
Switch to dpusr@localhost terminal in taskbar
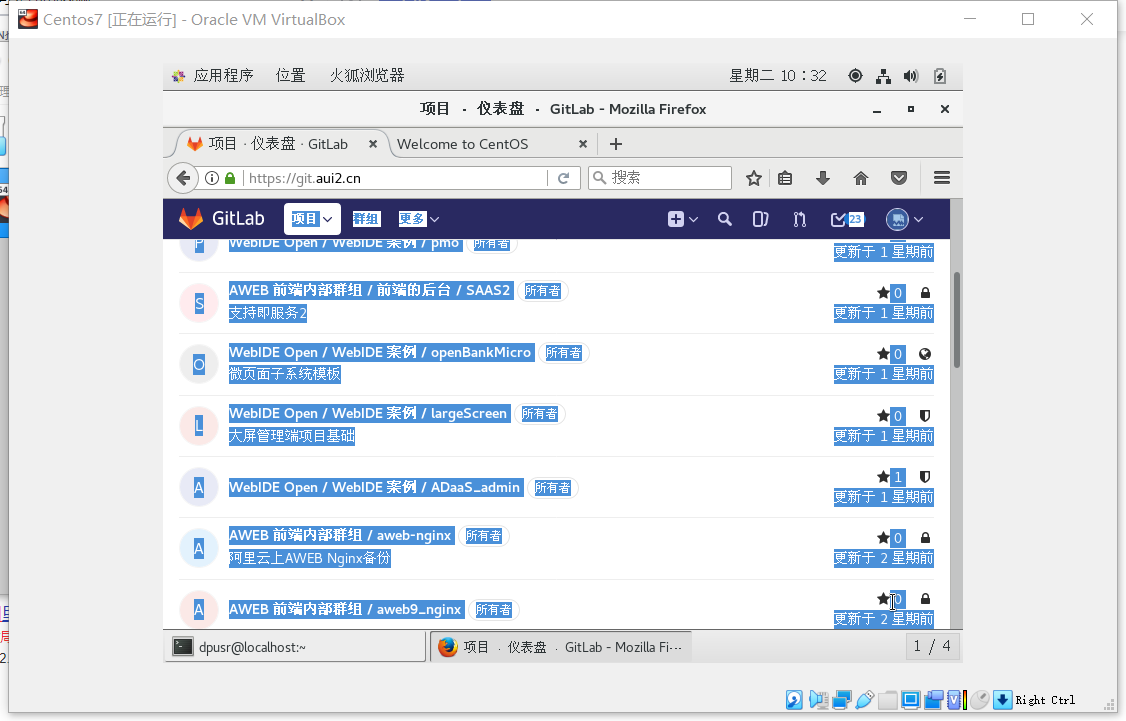pyautogui.click(x=295, y=647)
